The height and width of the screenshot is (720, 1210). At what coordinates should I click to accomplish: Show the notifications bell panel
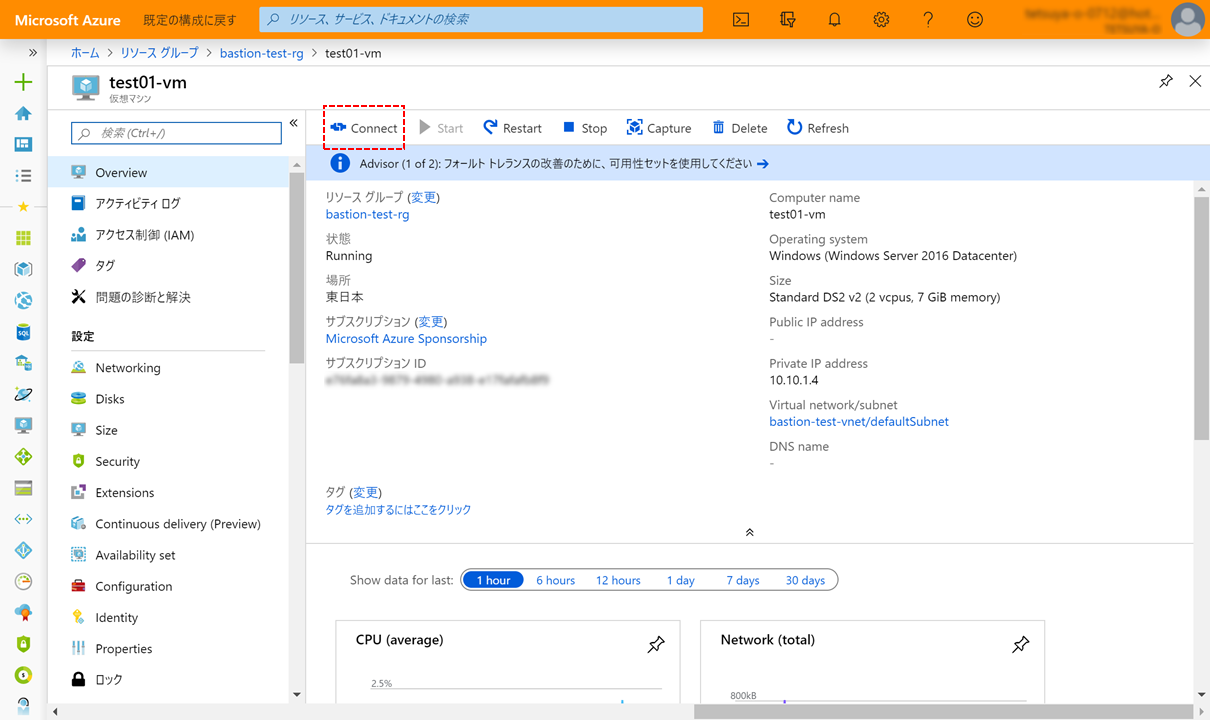[x=834, y=19]
